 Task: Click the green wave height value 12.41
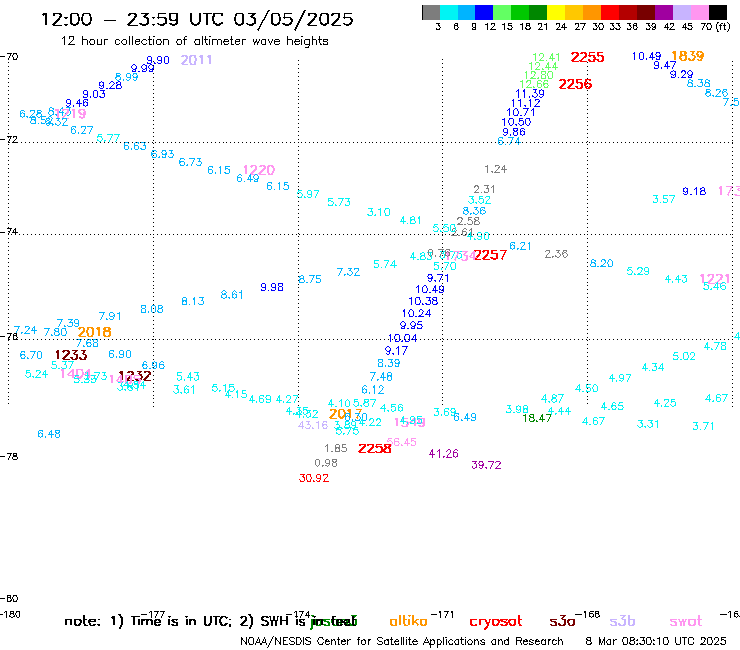click(x=546, y=58)
